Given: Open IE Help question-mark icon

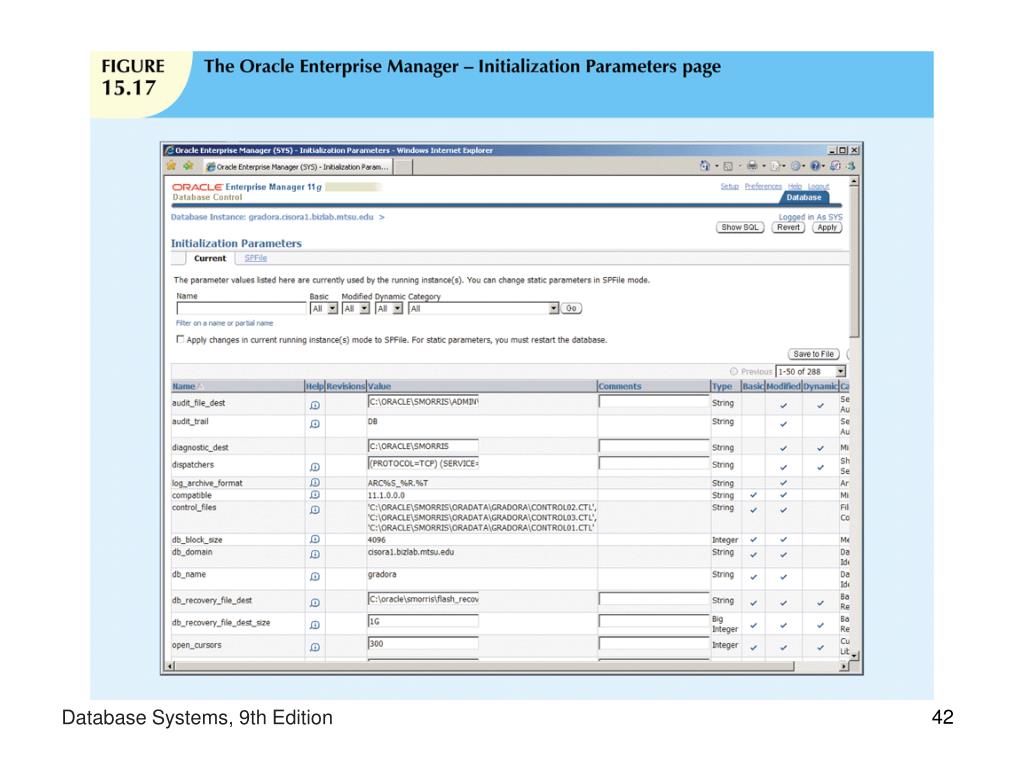Looking at the screenshot, I should [816, 166].
